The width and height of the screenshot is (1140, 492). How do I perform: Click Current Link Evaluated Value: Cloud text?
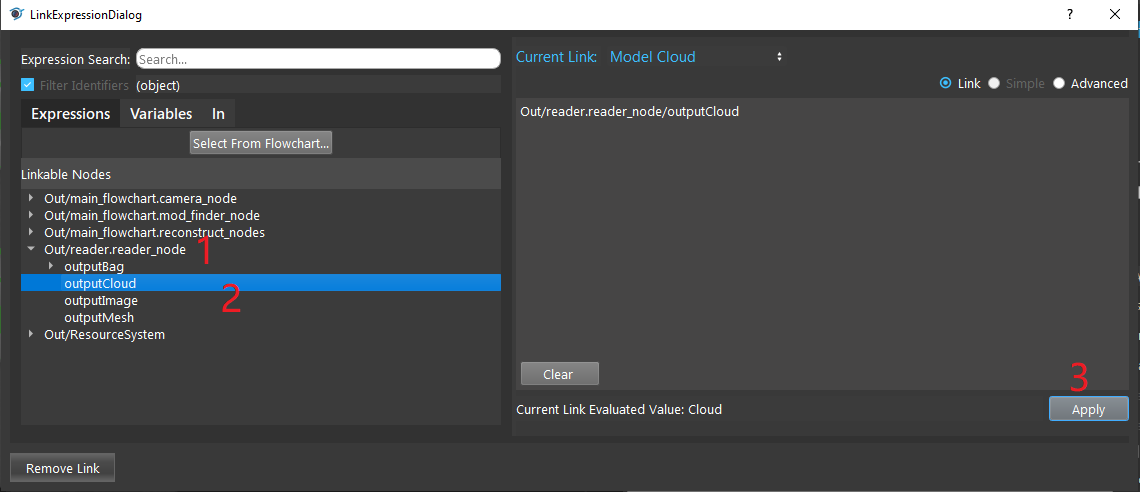[x=619, y=409]
